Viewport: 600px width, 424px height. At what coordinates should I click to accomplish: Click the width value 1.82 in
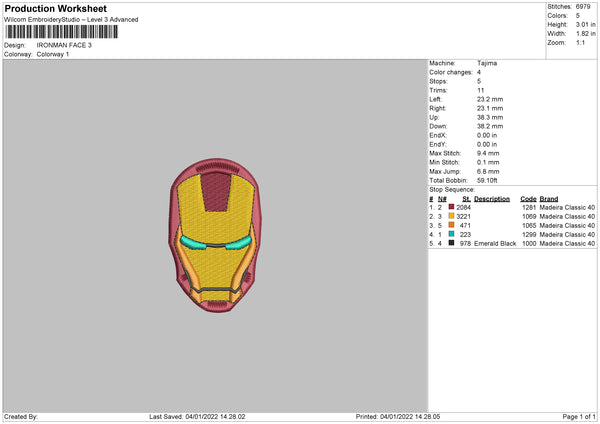tap(585, 34)
